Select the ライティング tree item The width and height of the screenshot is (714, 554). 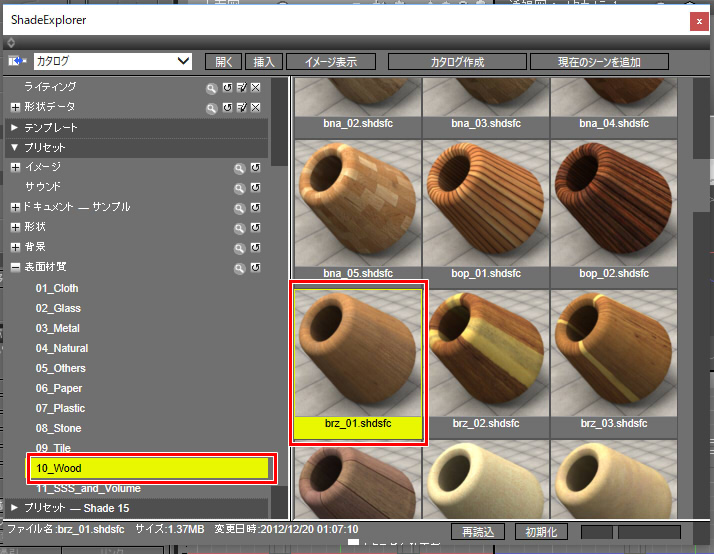click(50, 86)
